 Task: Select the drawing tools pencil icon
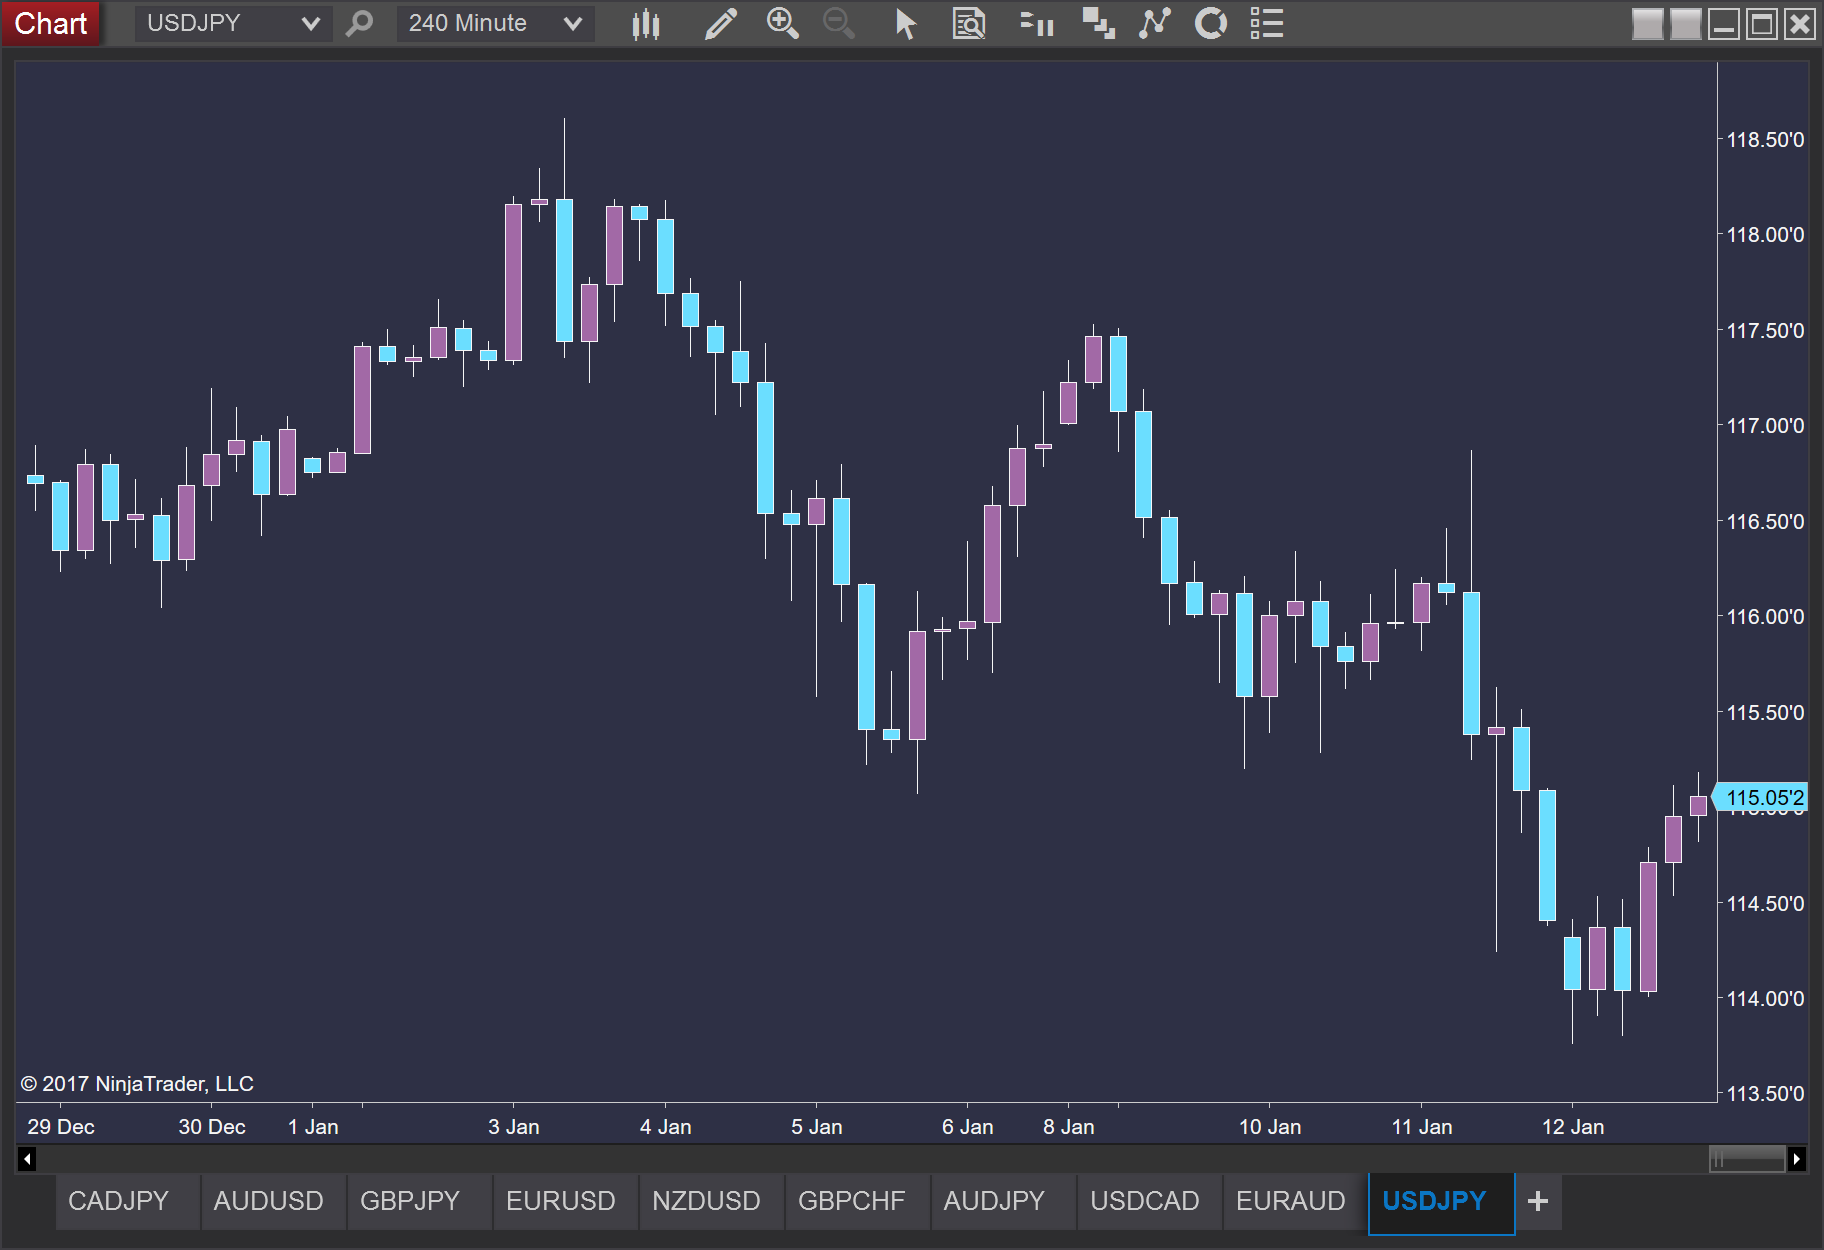tap(720, 23)
